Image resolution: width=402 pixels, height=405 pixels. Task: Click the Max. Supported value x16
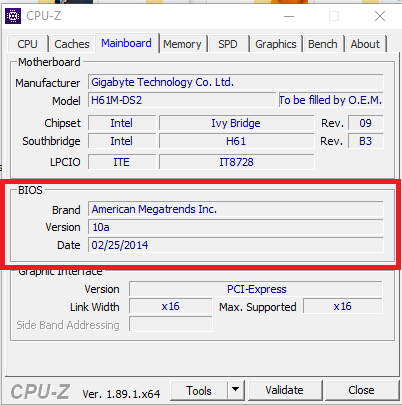343,306
